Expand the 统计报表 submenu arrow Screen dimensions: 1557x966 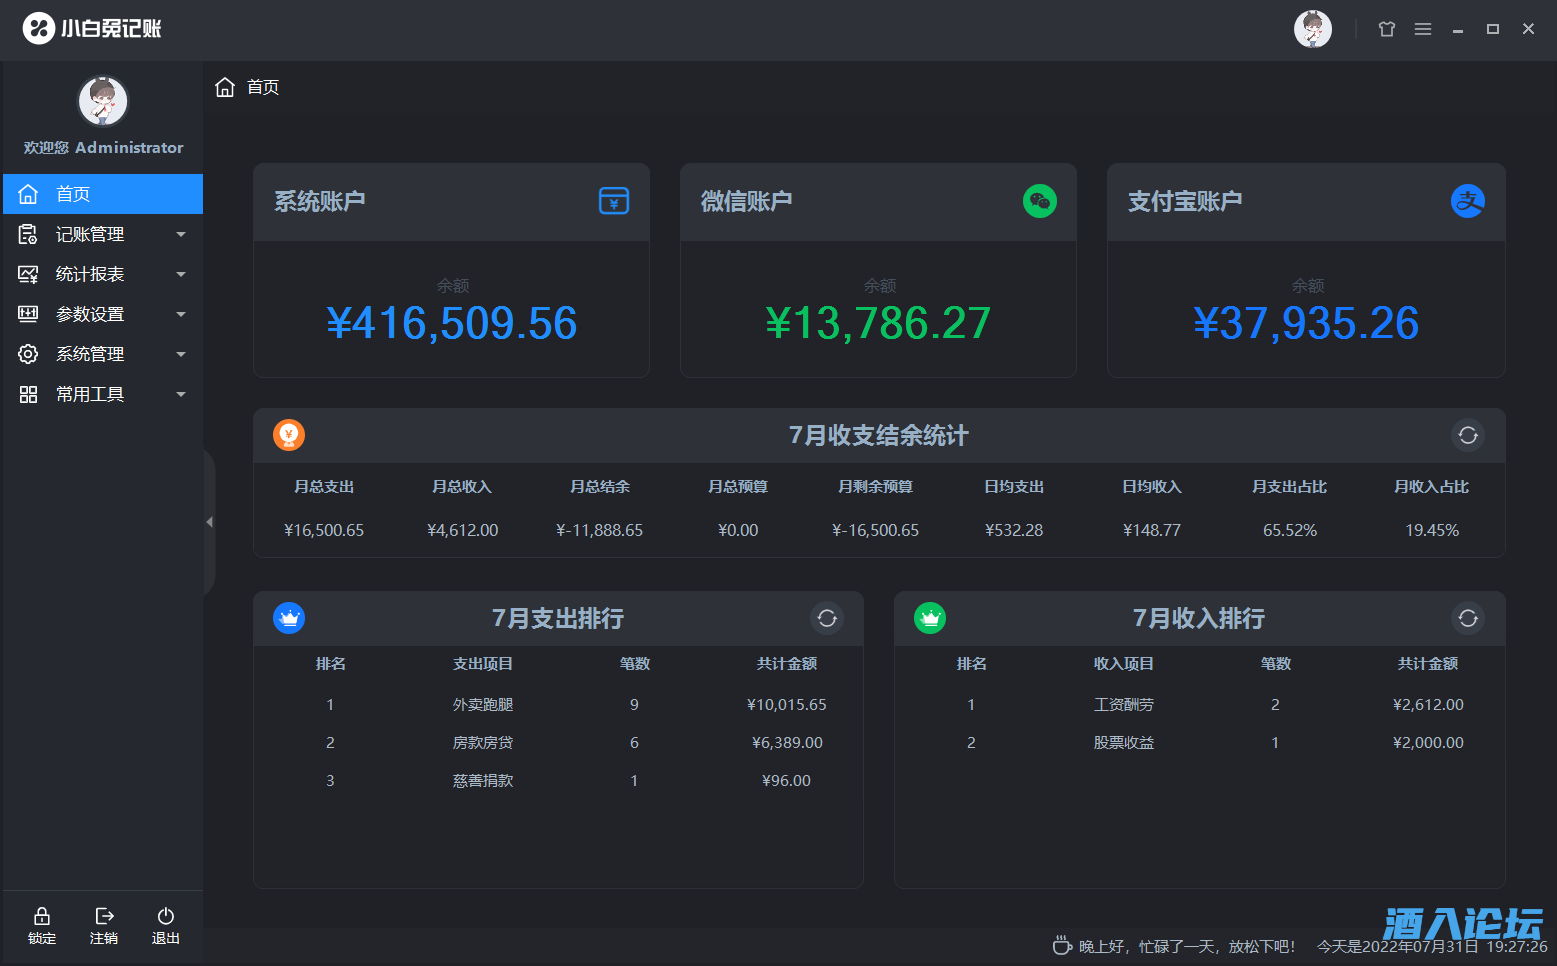181,274
